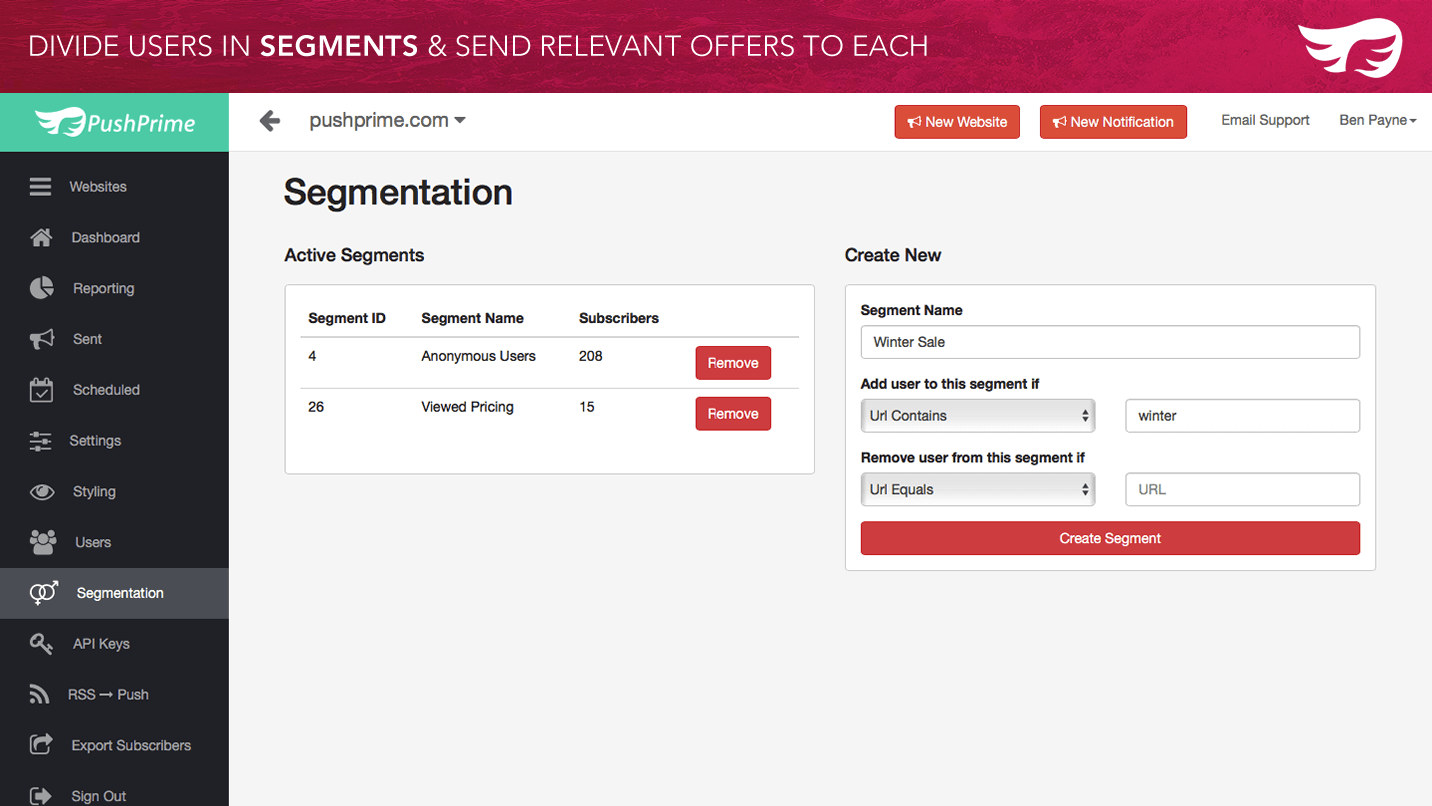The height and width of the screenshot is (806, 1432).
Task: Click the URL field for remove condition
Action: [x=1242, y=490]
